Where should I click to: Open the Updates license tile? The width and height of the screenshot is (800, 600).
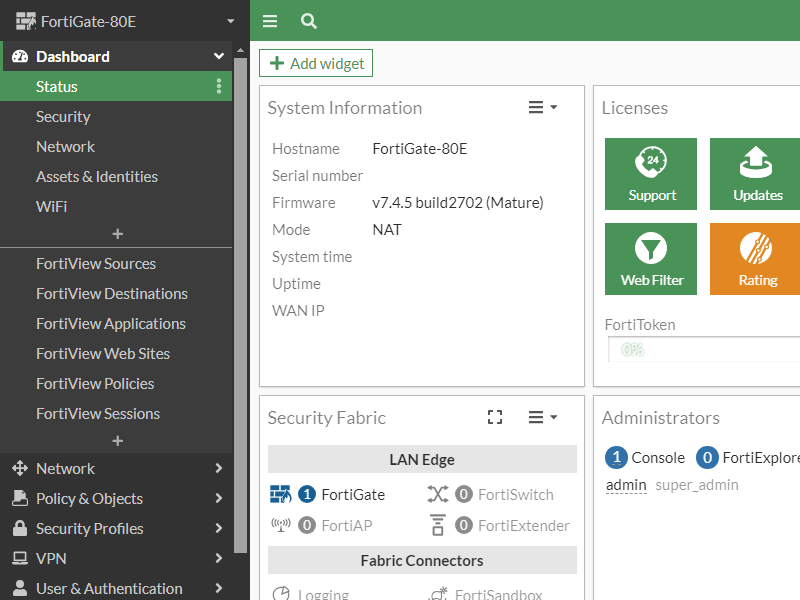click(x=755, y=174)
